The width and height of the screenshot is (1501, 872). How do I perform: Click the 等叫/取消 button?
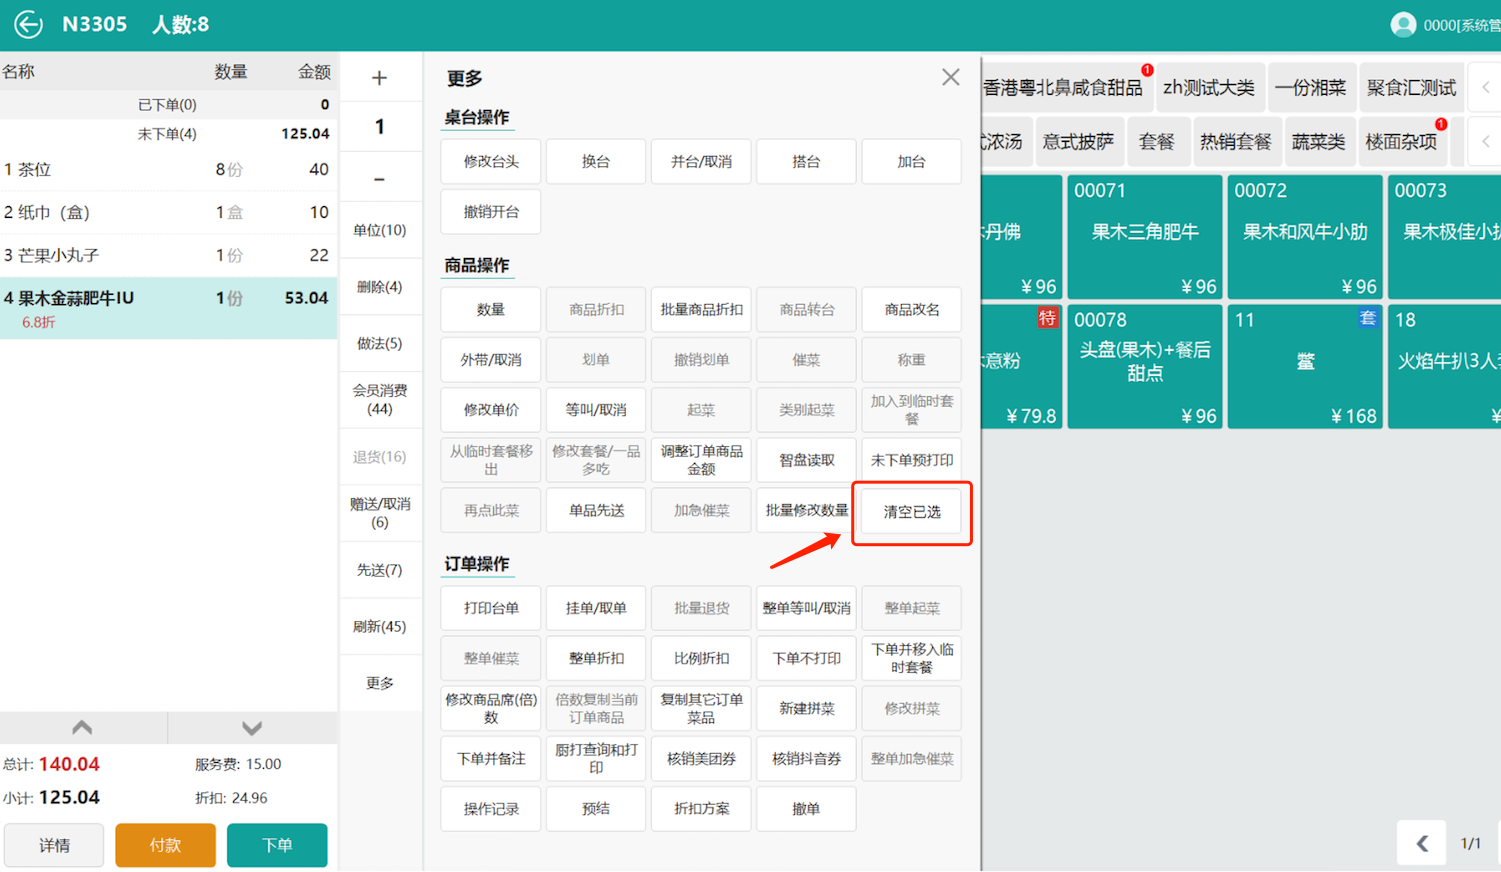coord(596,409)
